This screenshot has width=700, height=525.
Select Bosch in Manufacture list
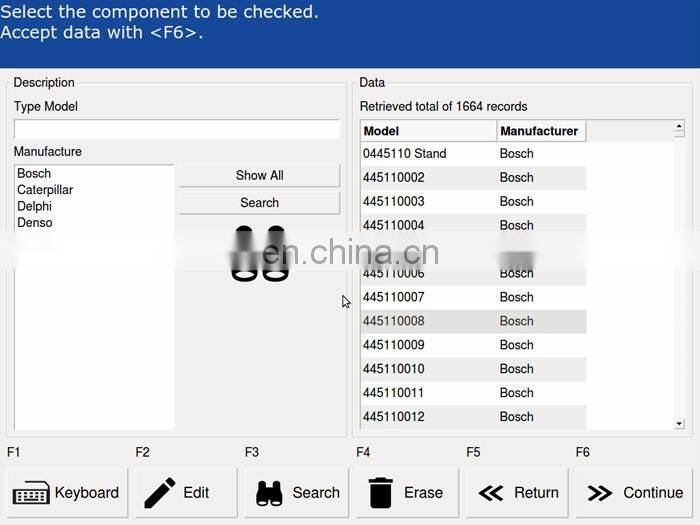point(34,174)
